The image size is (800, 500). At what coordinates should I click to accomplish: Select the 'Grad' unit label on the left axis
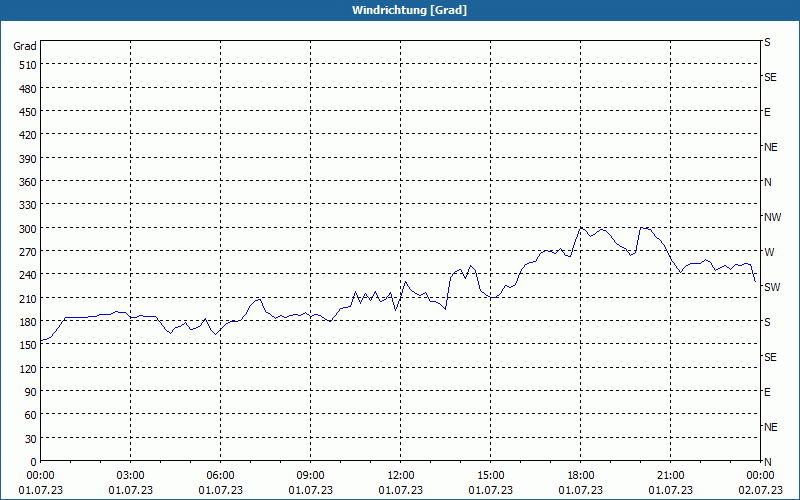[x=25, y=46]
